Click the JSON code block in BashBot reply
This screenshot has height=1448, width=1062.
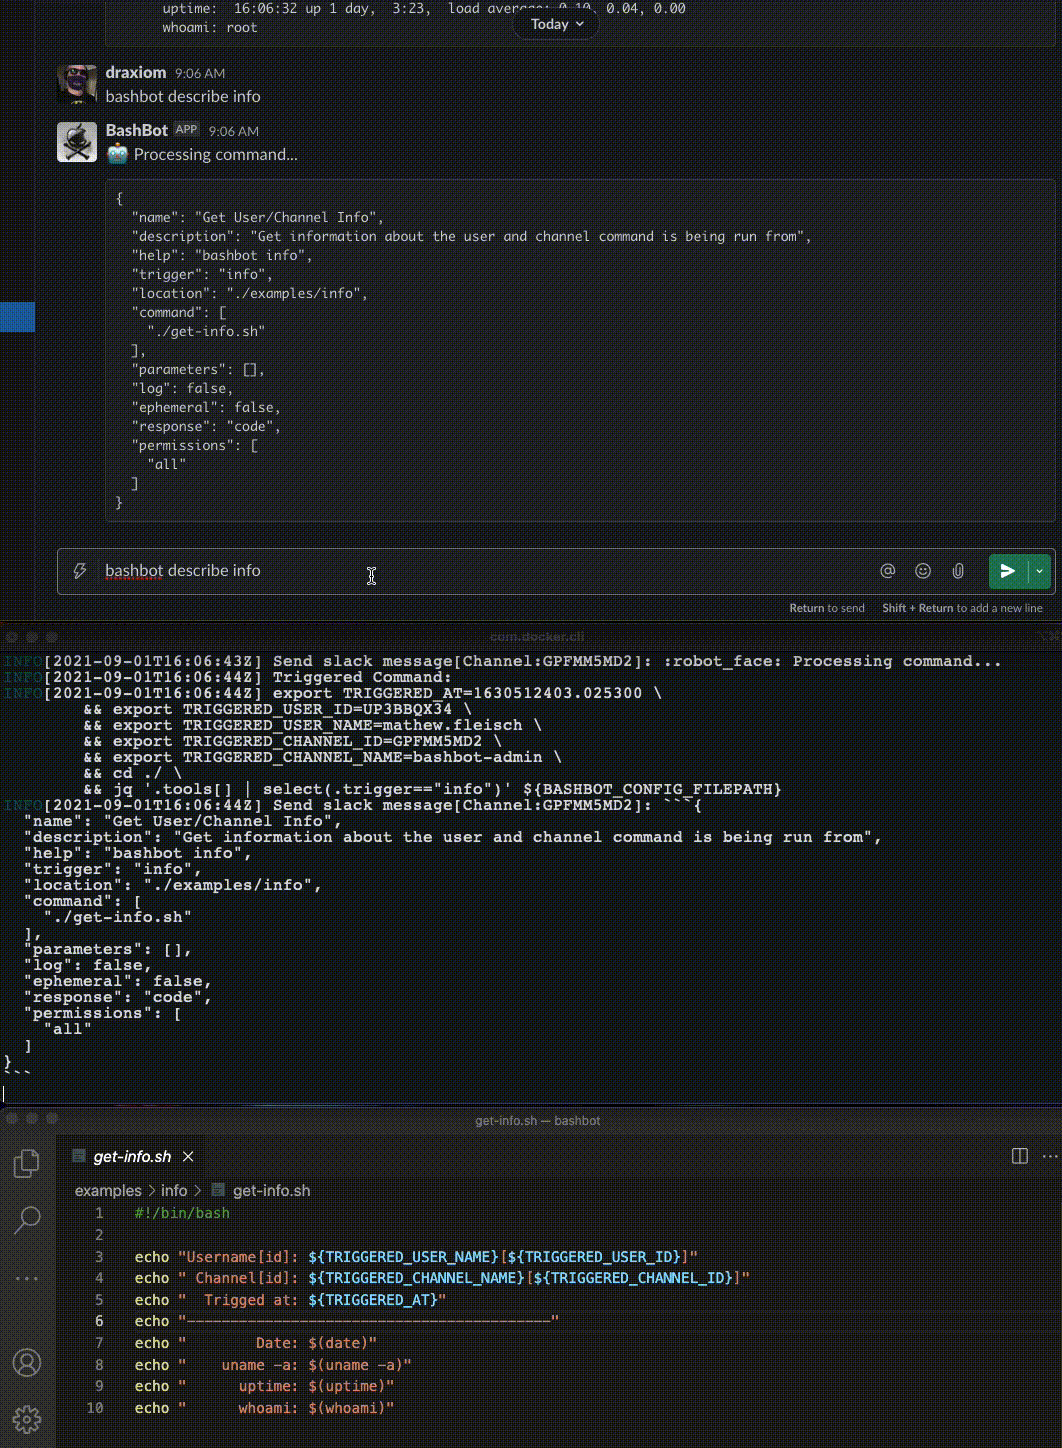click(x=580, y=350)
